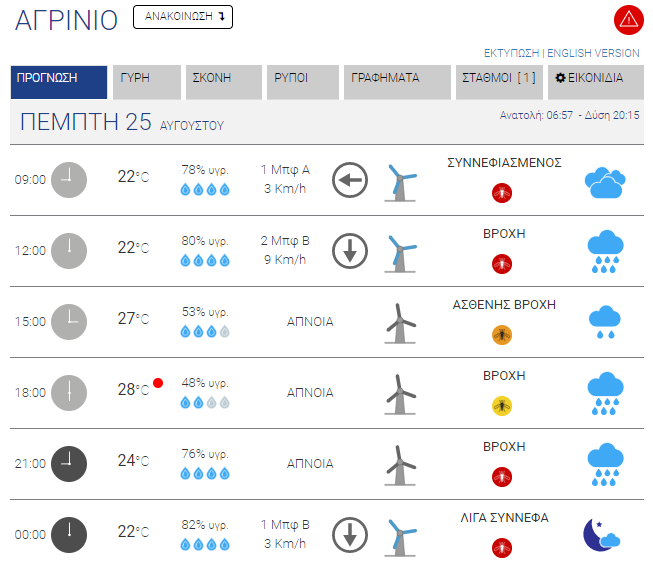
Task: Click the clock icon for 21:00
Action: [69, 464]
